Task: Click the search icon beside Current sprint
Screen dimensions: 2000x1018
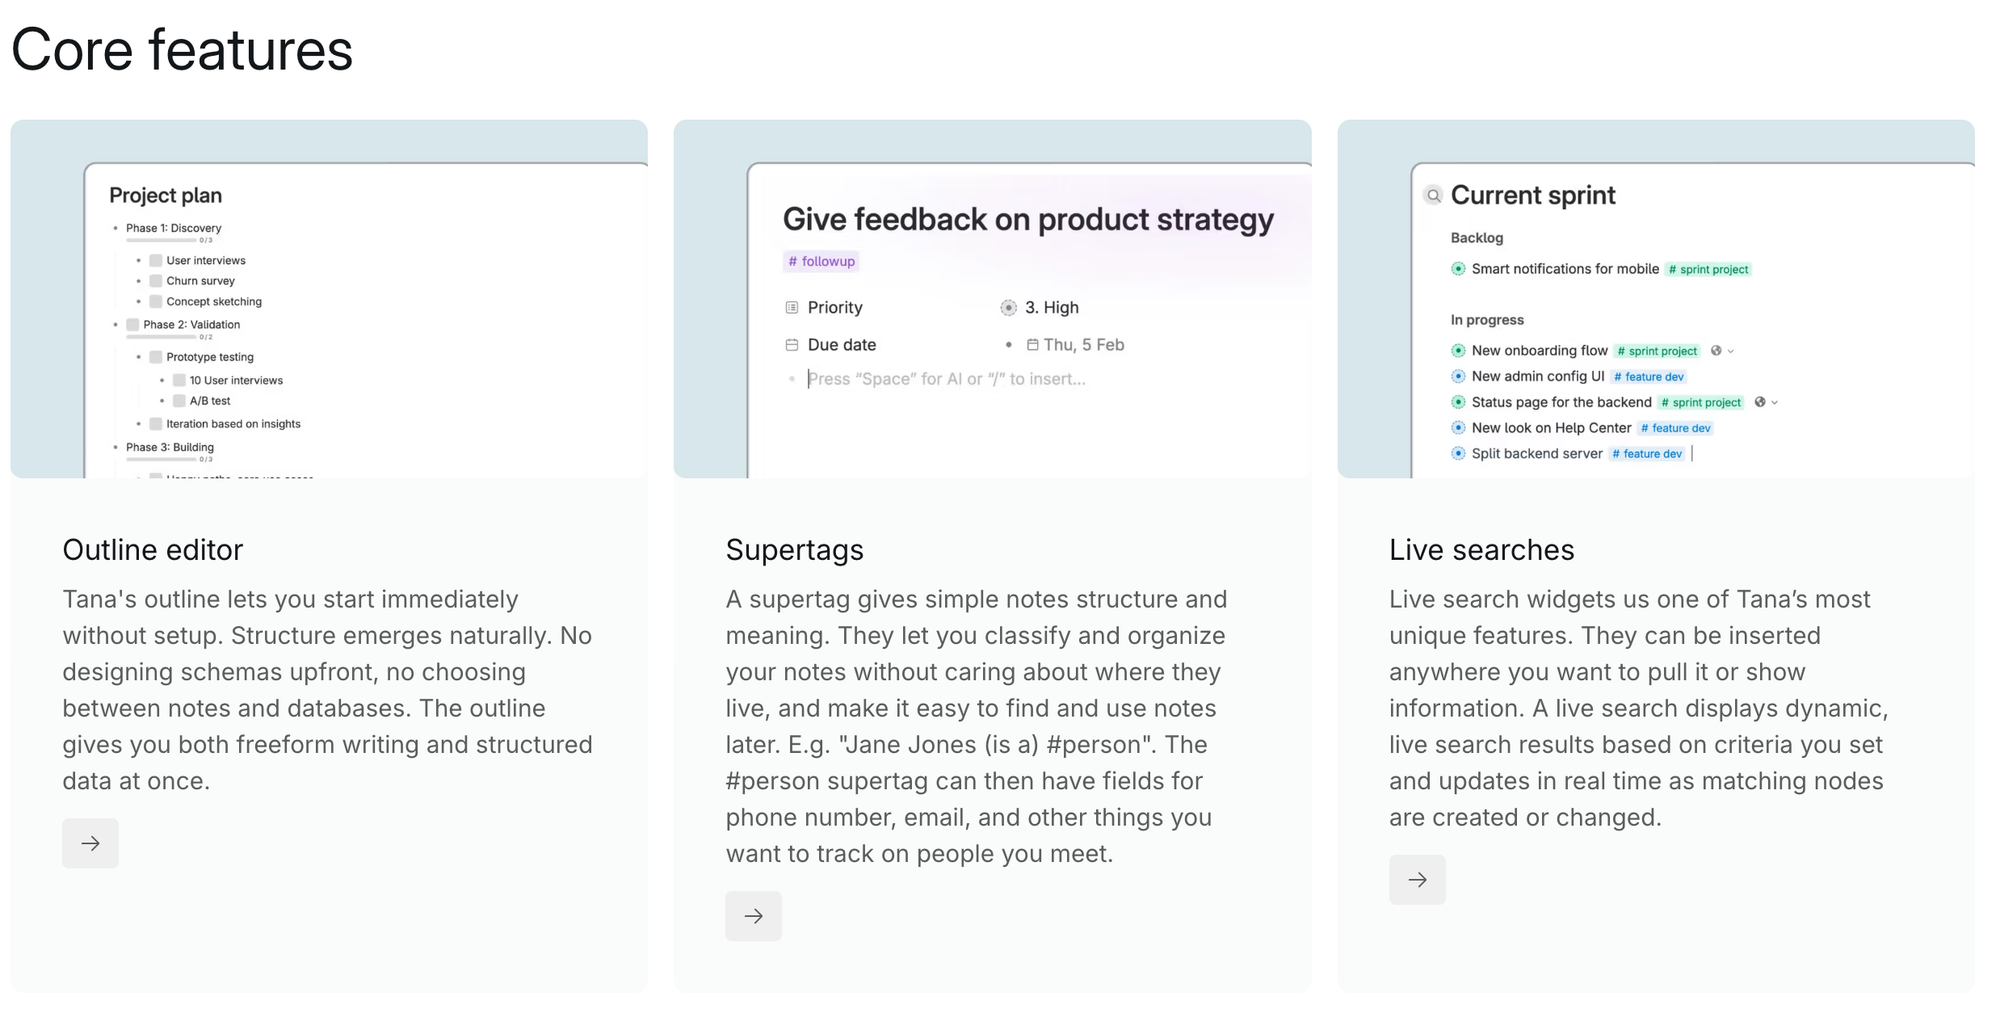Action: click(1433, 196)
